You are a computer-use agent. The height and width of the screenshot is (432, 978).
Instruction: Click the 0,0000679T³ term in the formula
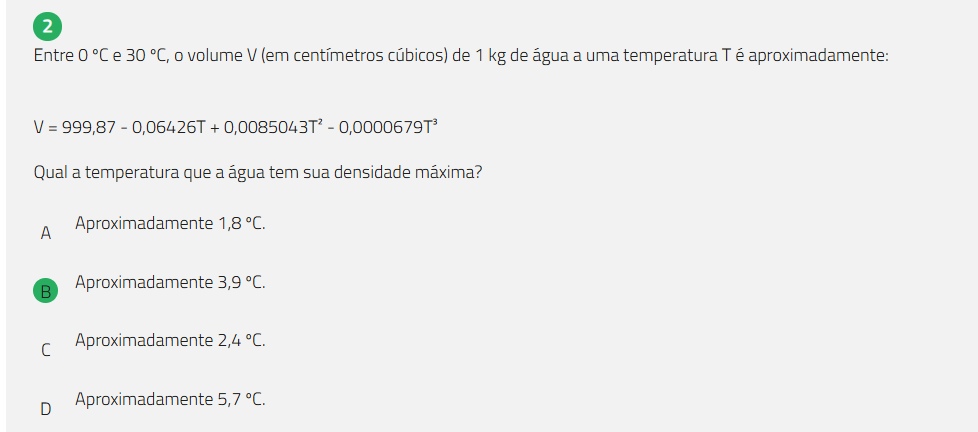[389, 127]
